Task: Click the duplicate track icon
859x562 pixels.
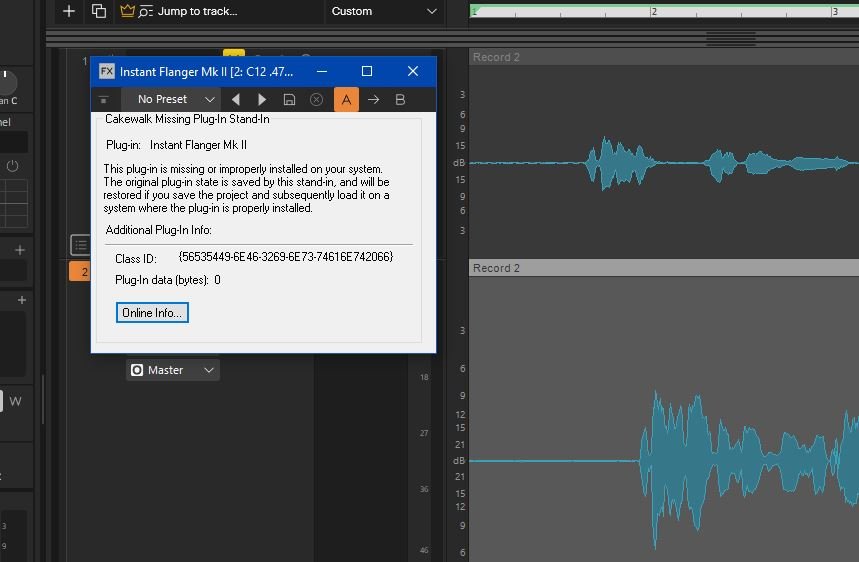Action: 98,11
